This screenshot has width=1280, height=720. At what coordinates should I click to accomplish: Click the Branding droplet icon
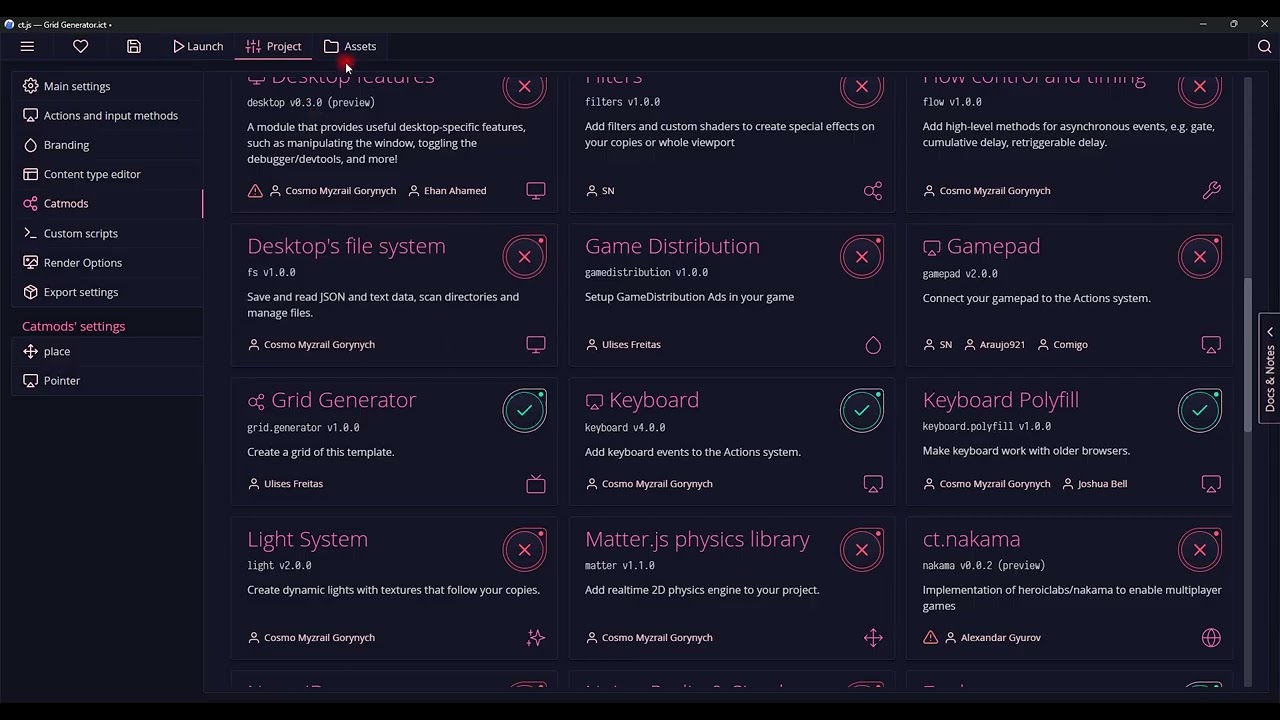[x=30, y=145]
